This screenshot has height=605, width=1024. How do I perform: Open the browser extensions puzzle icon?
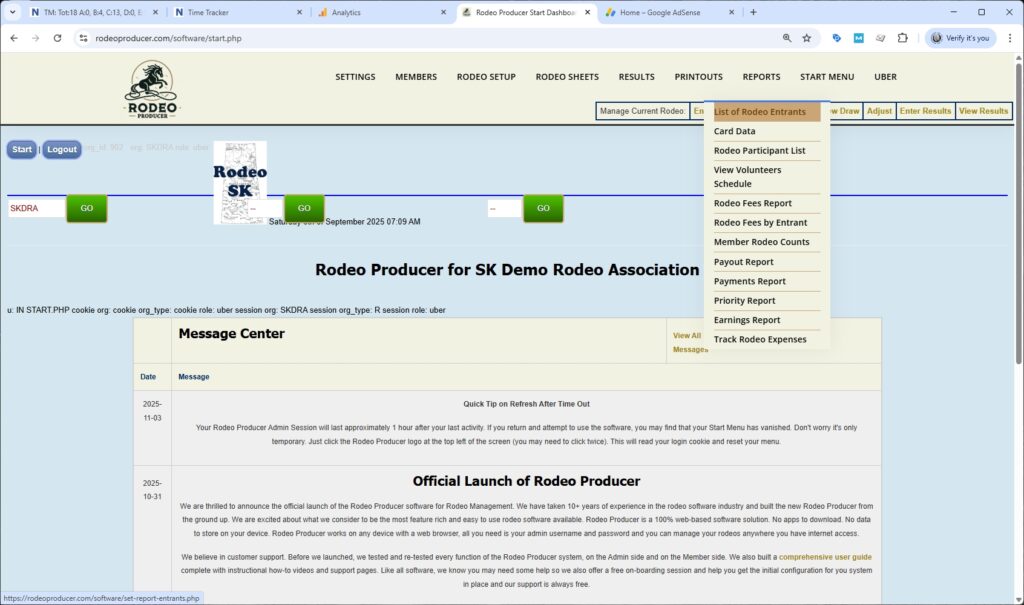pyautogui.click(x=903, y=37)
